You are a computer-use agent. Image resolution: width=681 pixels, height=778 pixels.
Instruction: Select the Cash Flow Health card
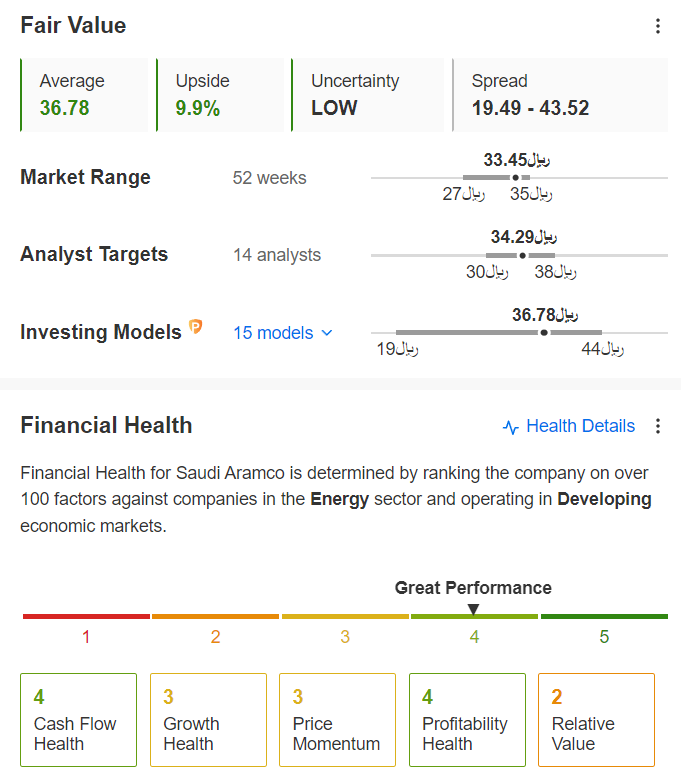click(x=78, y=719)
